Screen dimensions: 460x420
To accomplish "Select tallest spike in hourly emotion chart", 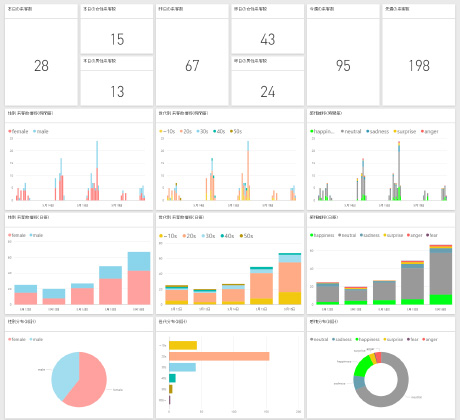I will pyautogui.click(x=399, y=170).
